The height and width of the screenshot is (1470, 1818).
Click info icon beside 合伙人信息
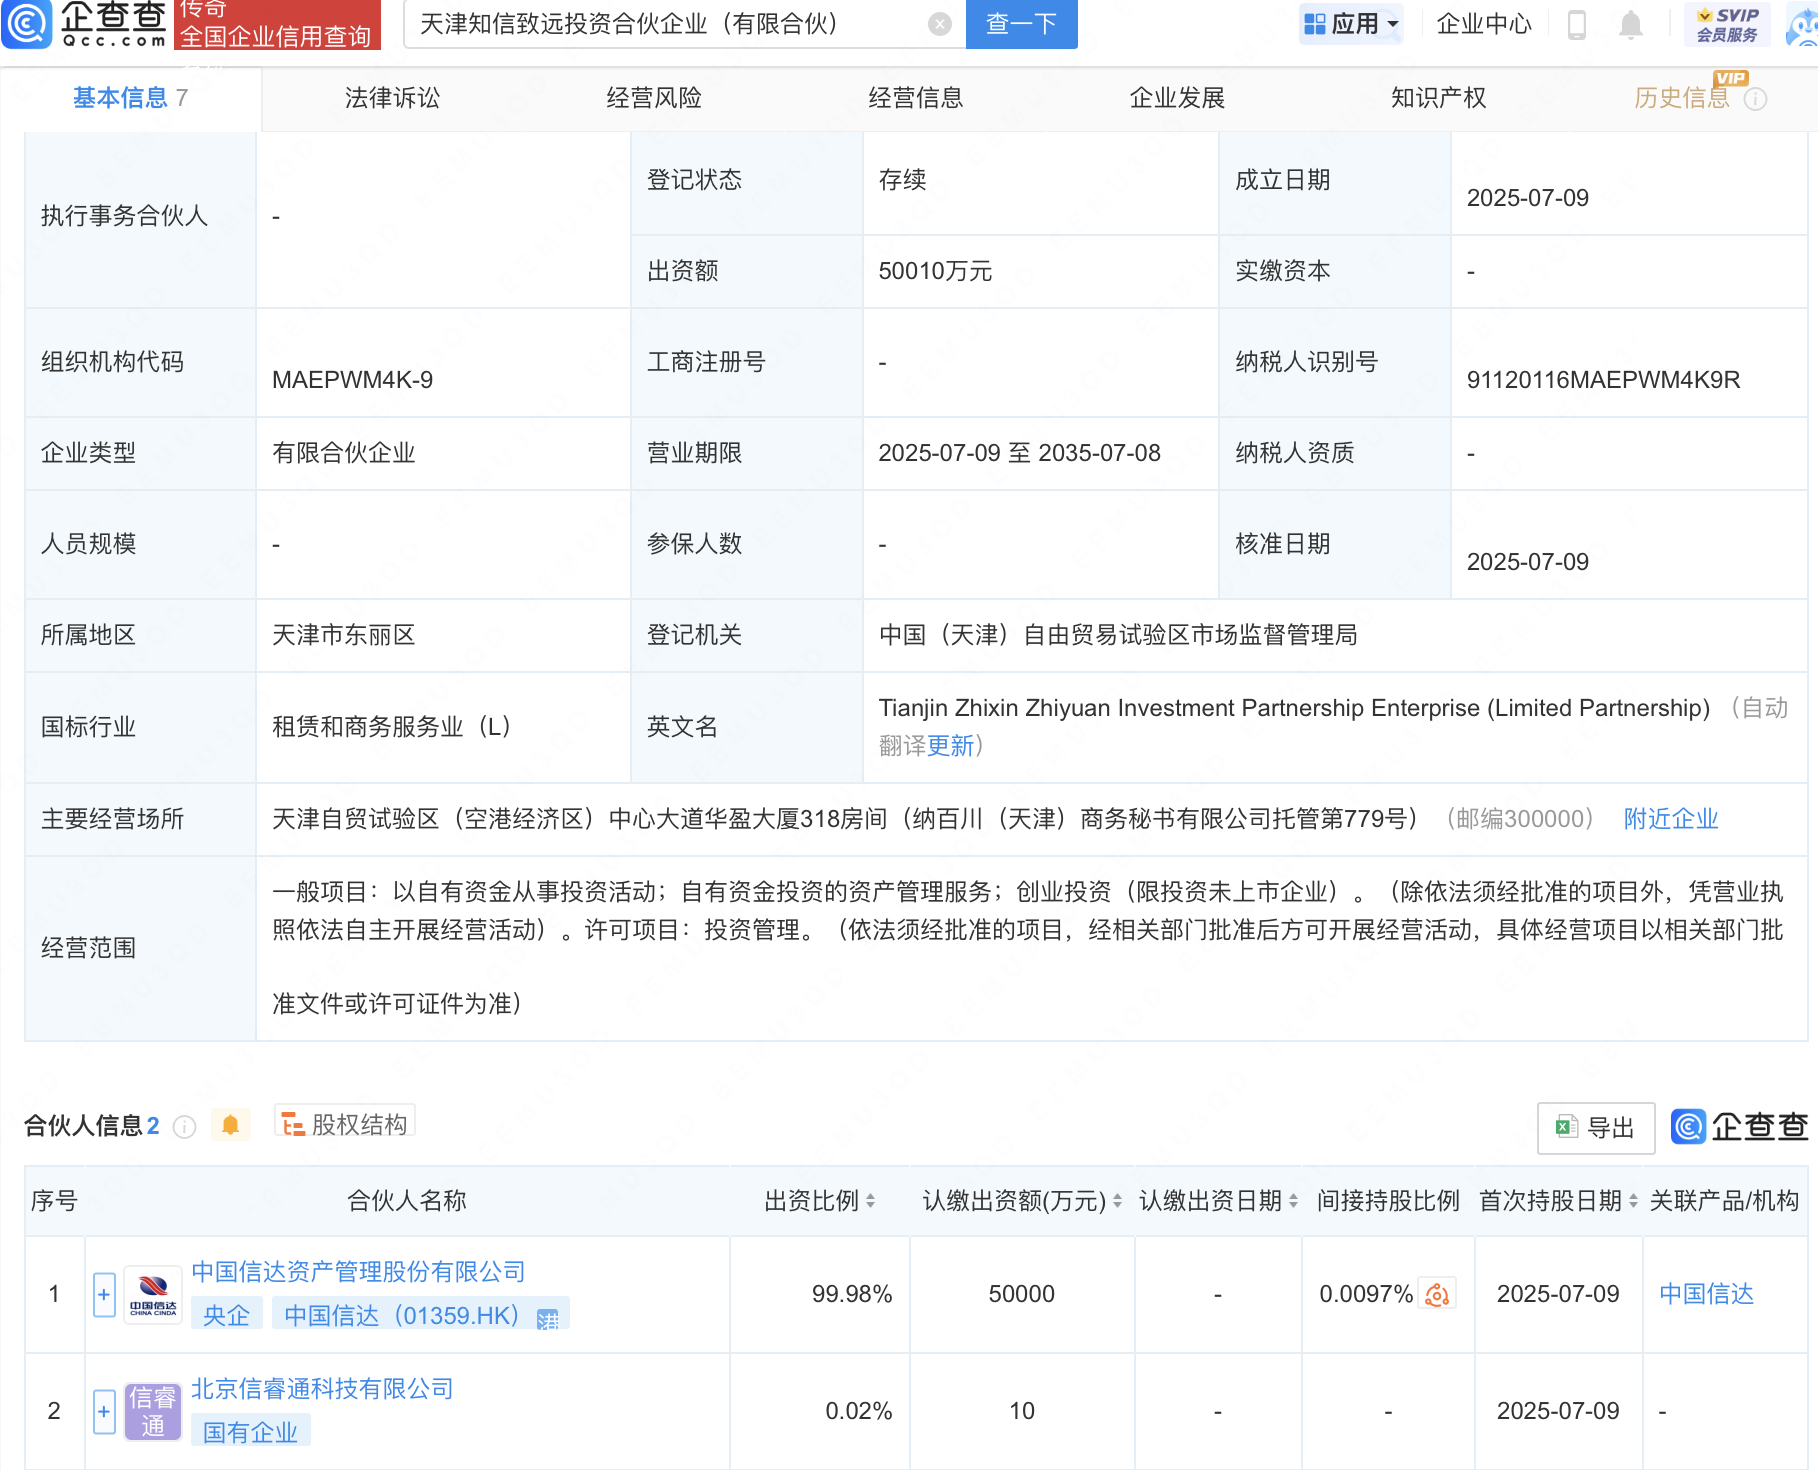tap(184, 1127)
